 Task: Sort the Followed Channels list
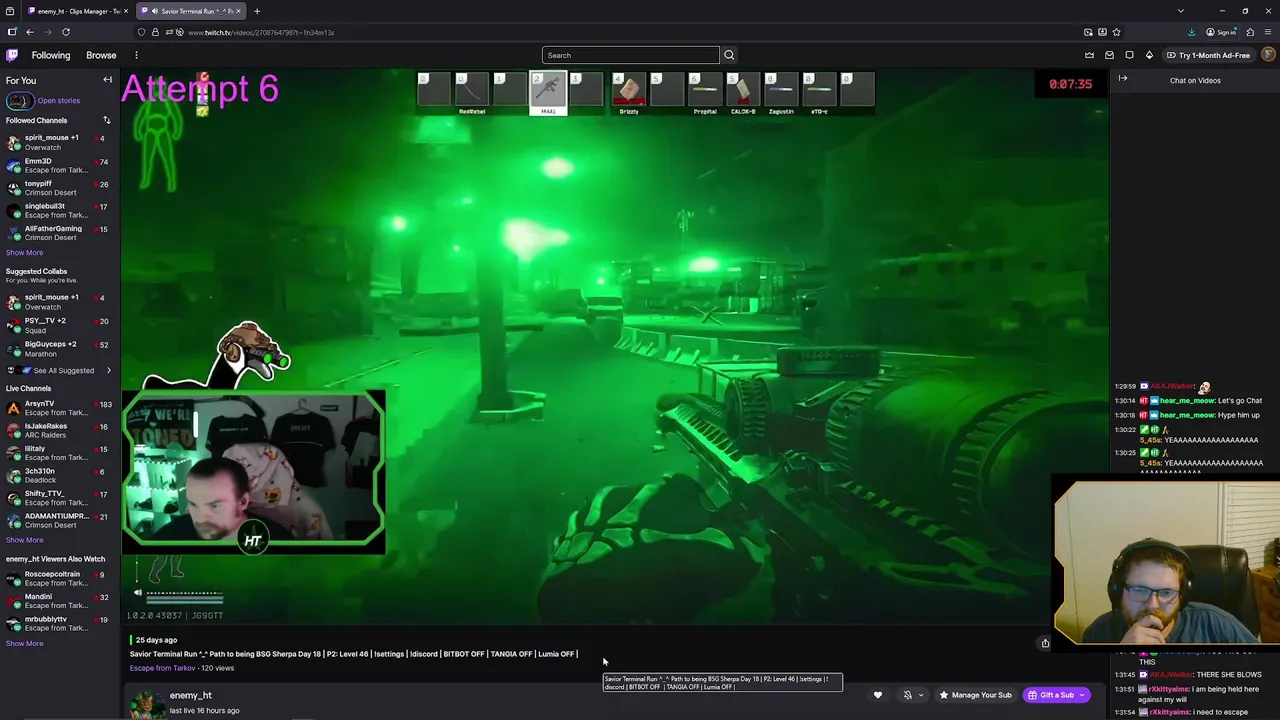pyautogui.click(x=106, y=120)
